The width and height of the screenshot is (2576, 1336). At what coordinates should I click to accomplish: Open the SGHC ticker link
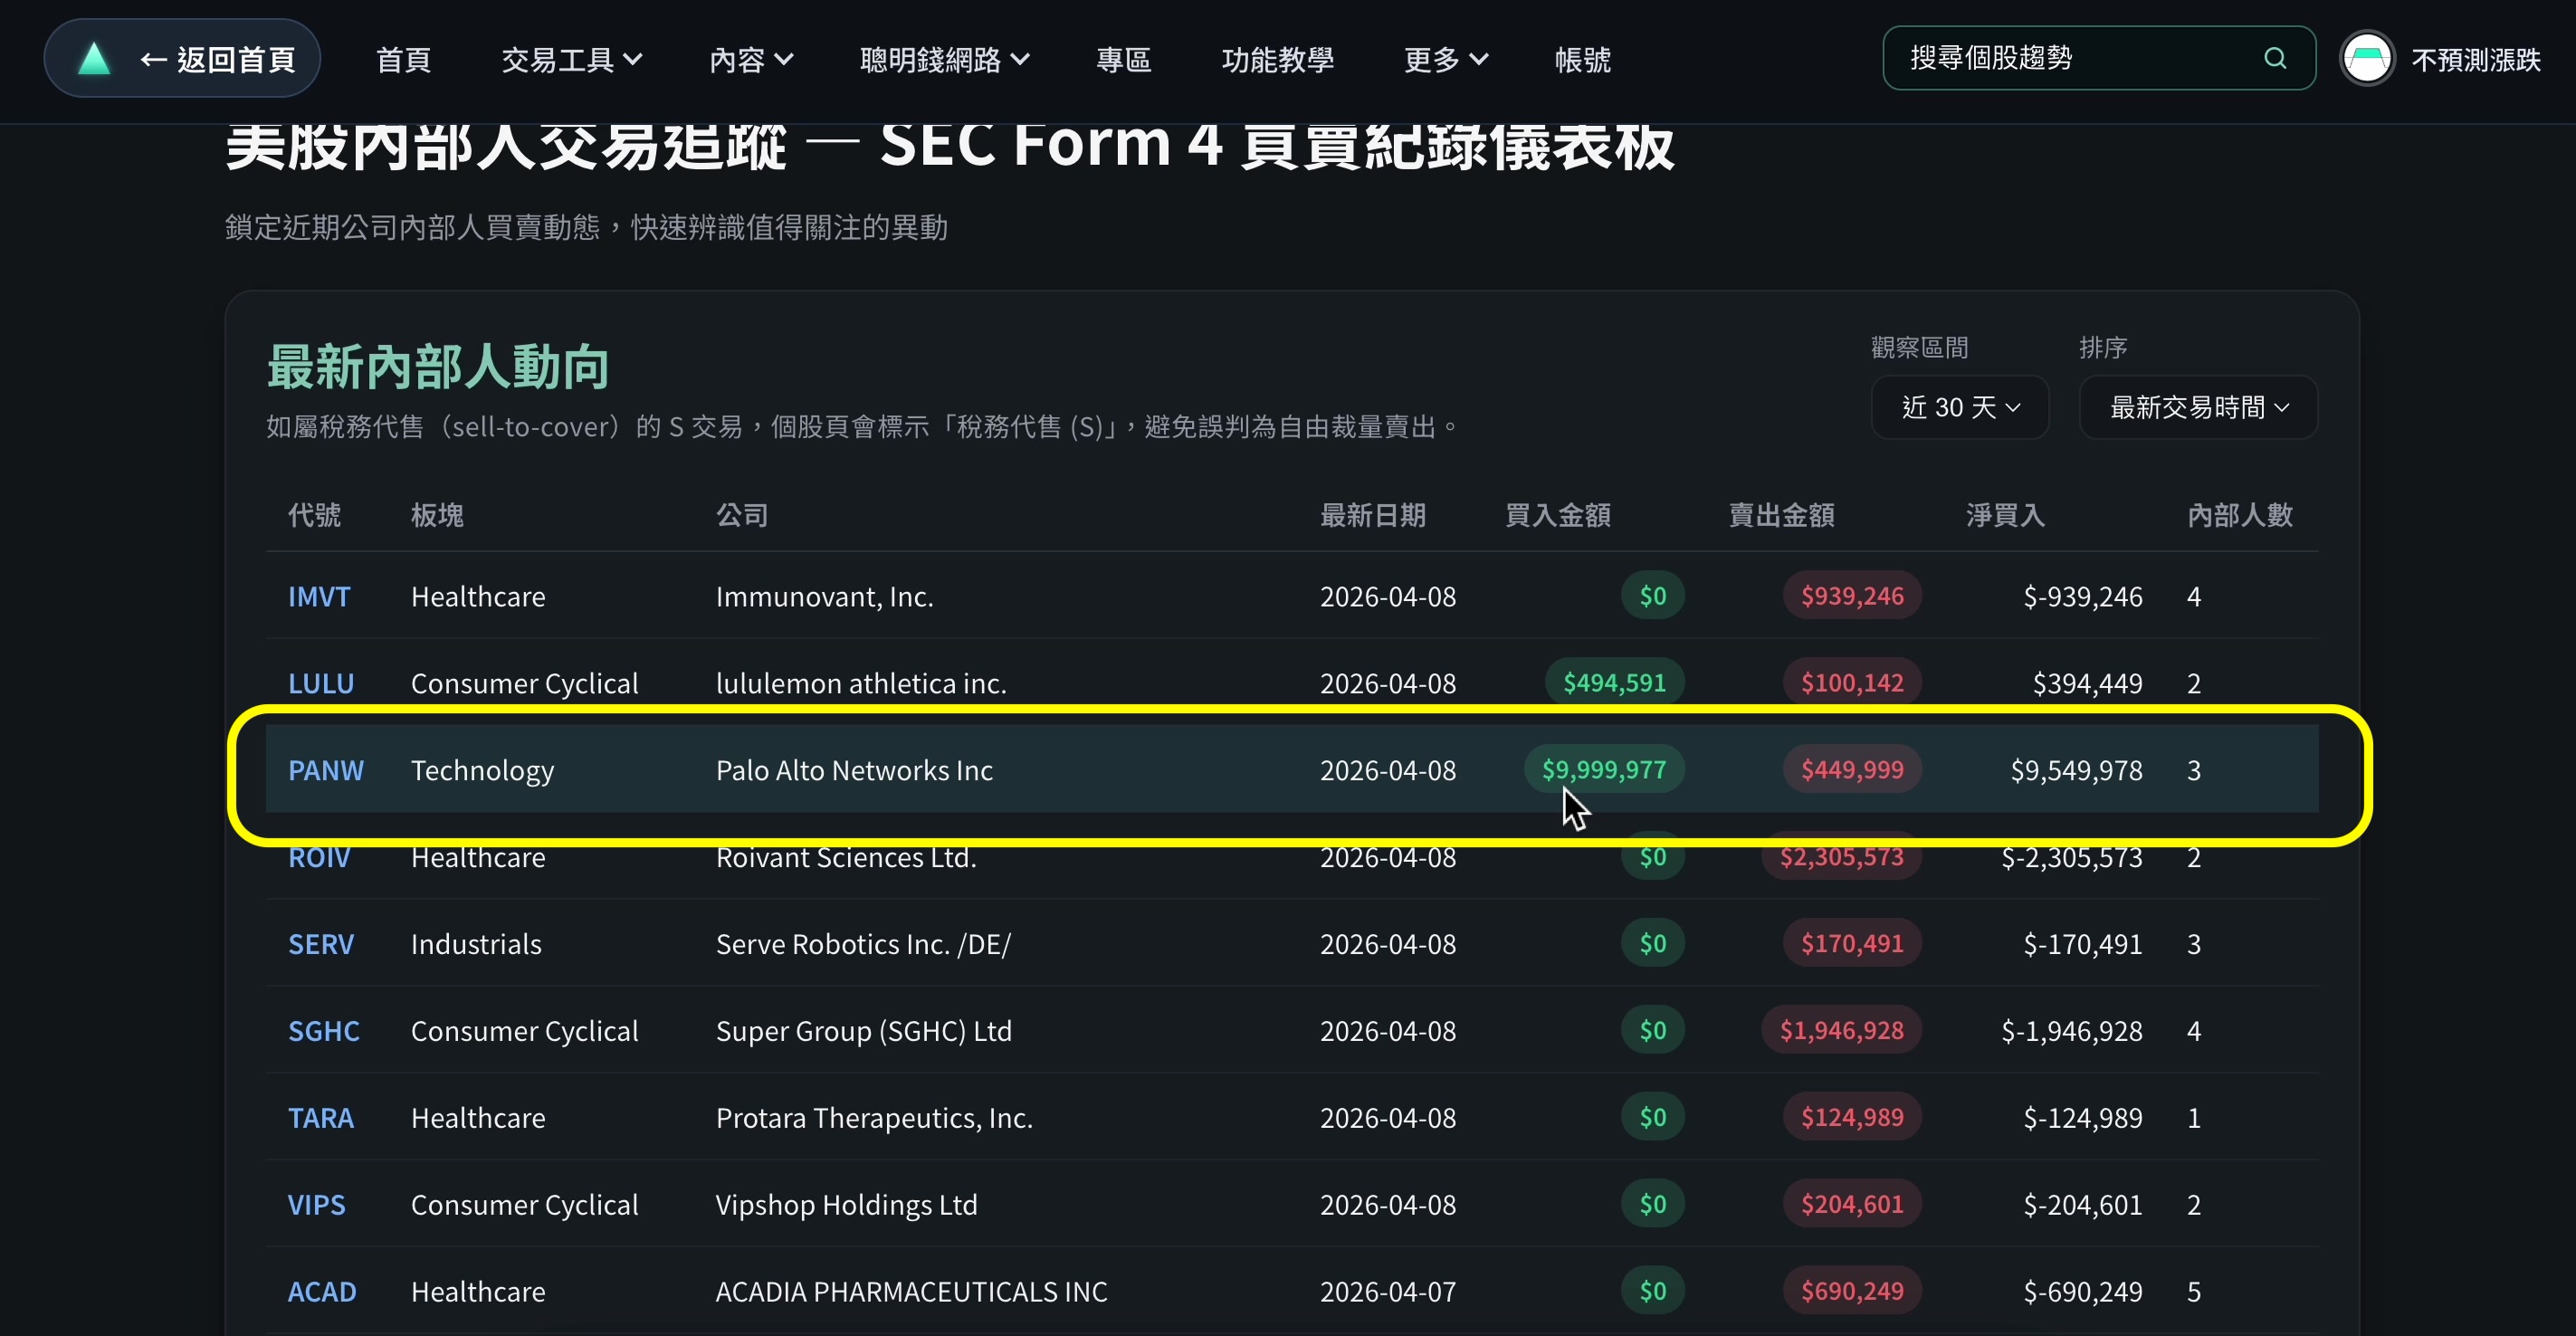tap(323, 1031)
